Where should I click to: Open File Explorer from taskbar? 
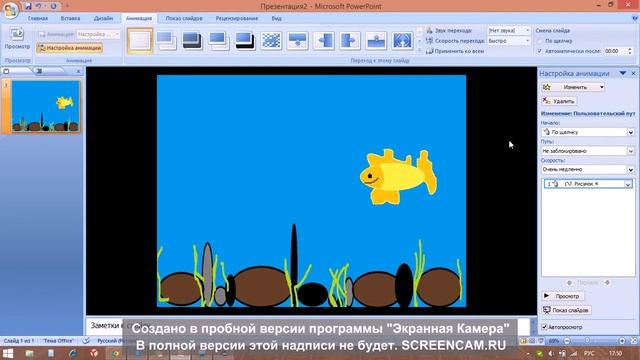pos(29,353)
